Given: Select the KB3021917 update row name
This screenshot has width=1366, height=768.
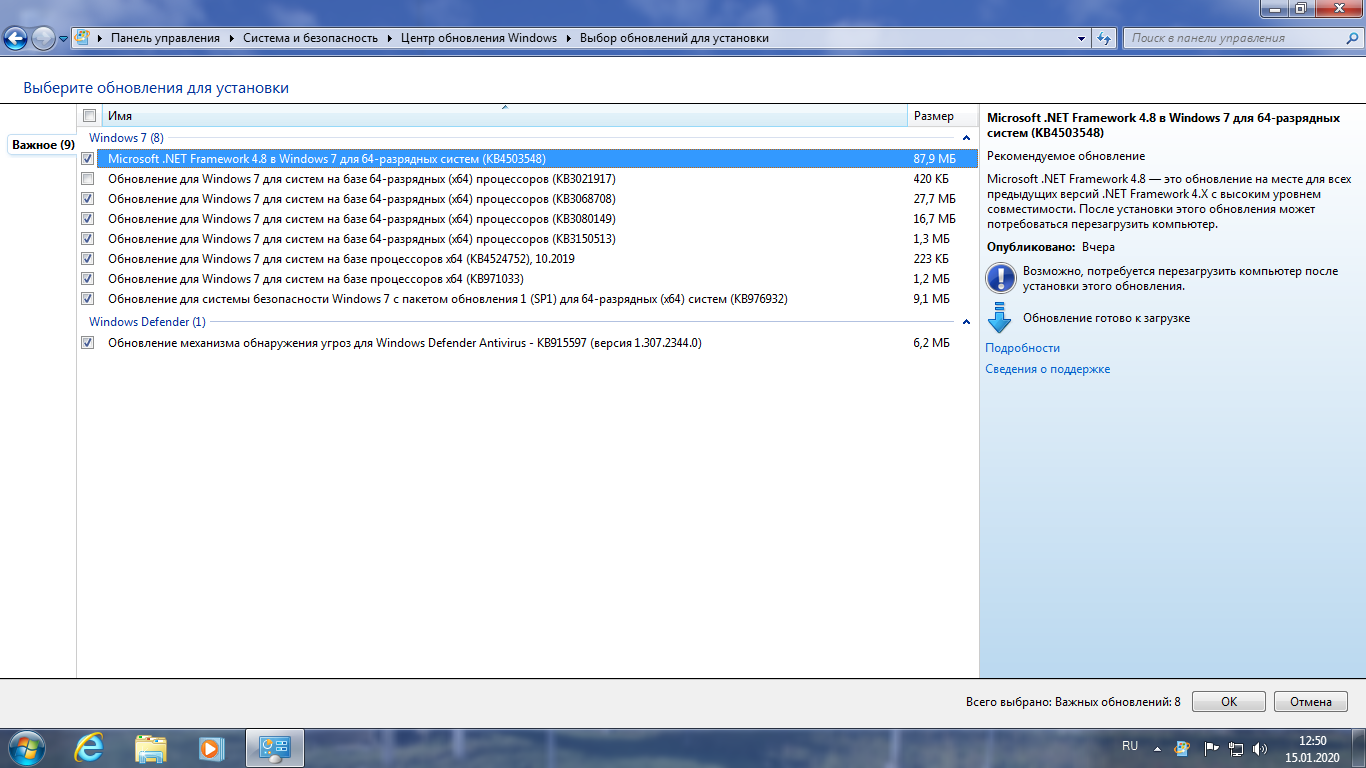Looking at the screenshot, I should 361,179.
